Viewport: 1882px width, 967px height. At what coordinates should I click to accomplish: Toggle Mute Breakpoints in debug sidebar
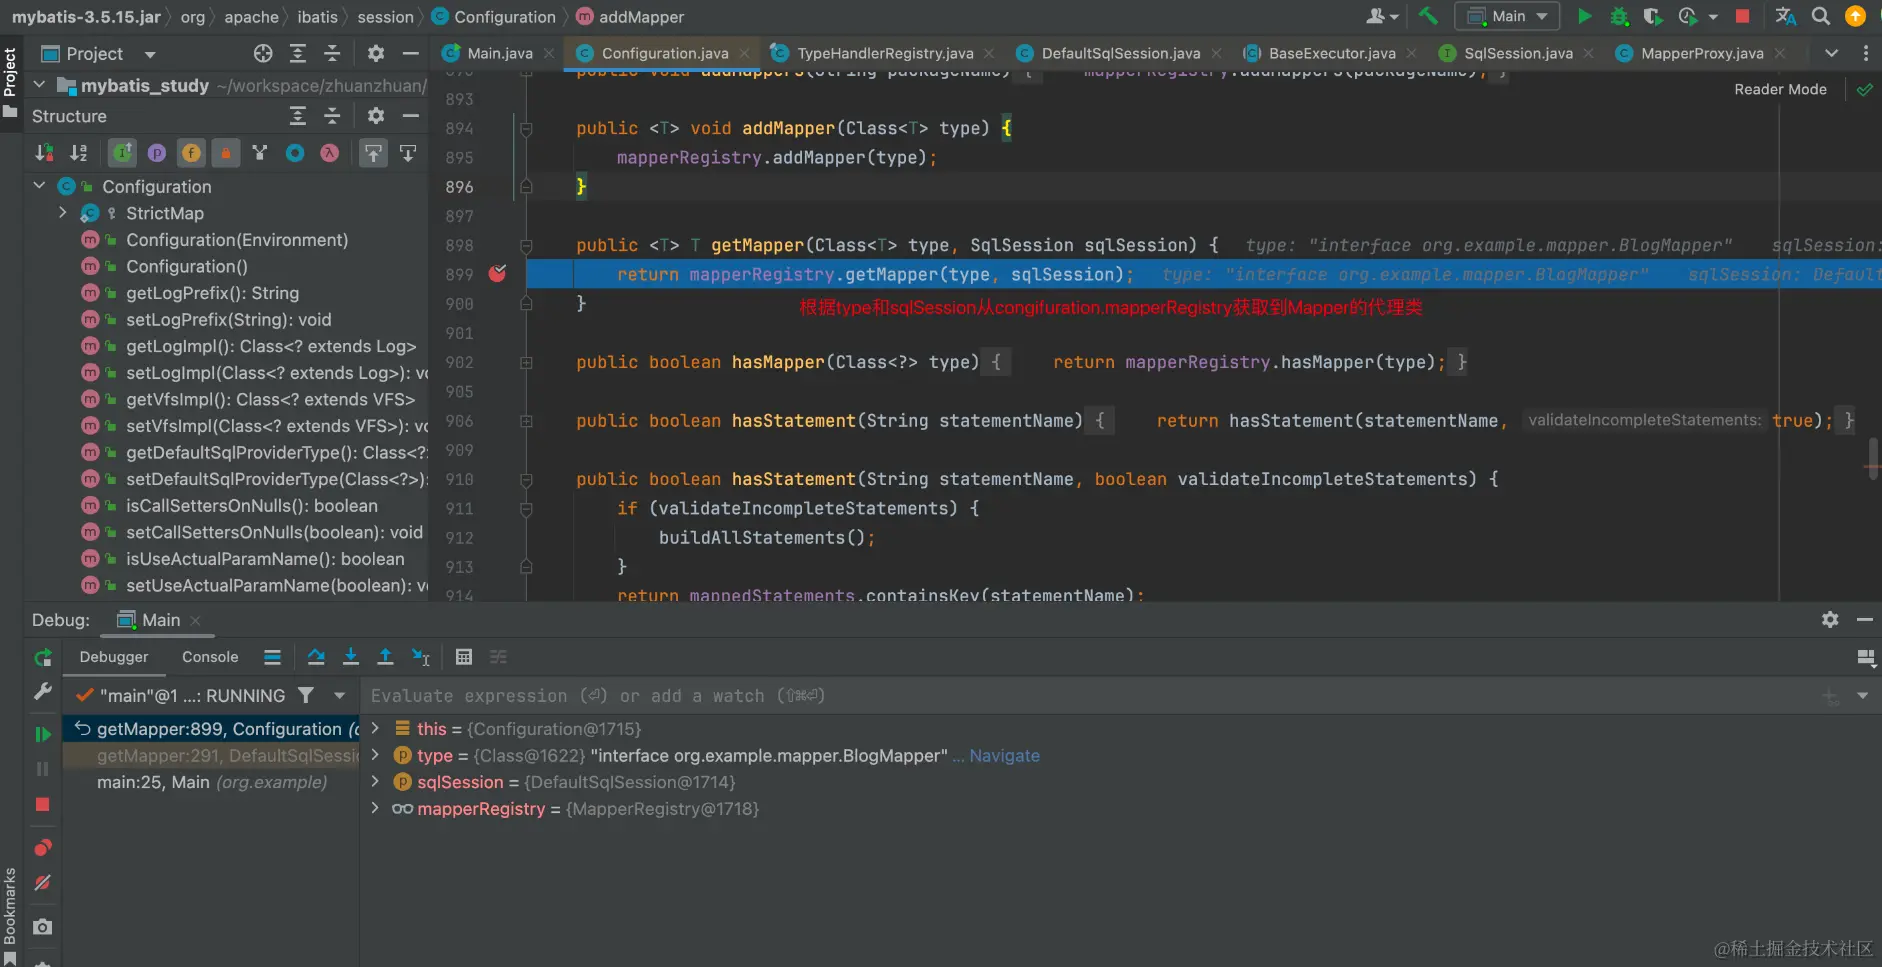(42, 883)
